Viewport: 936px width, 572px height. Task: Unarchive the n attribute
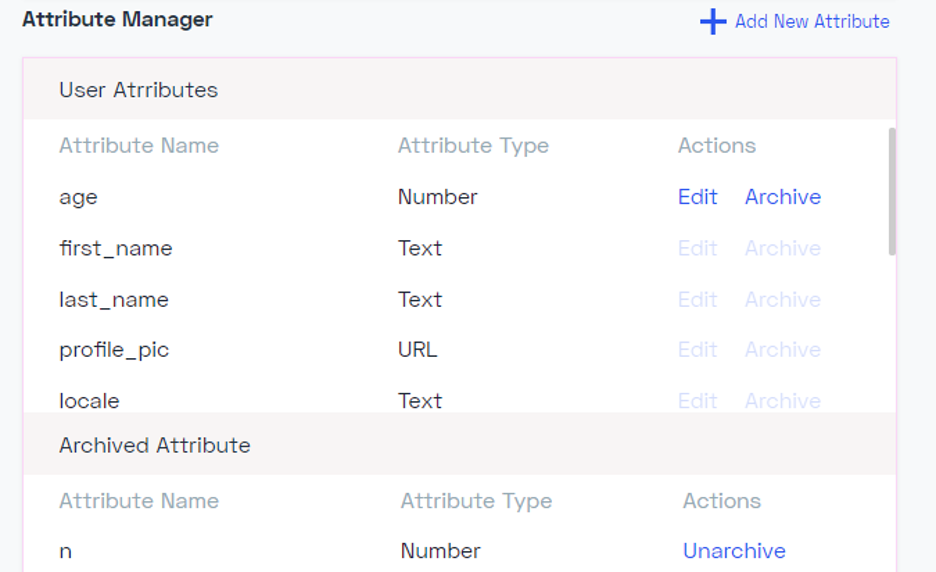pos(734,551)
